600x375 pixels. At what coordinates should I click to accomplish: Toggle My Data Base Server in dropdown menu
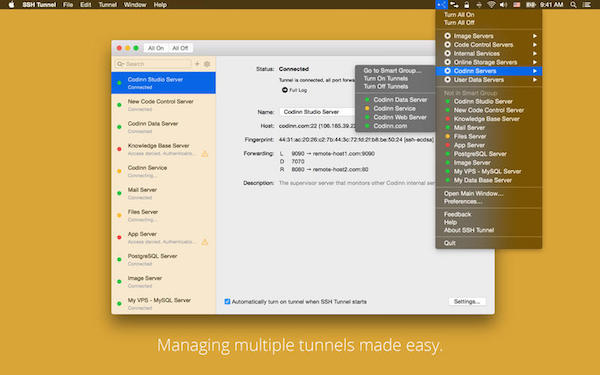(x=489, y=180)
